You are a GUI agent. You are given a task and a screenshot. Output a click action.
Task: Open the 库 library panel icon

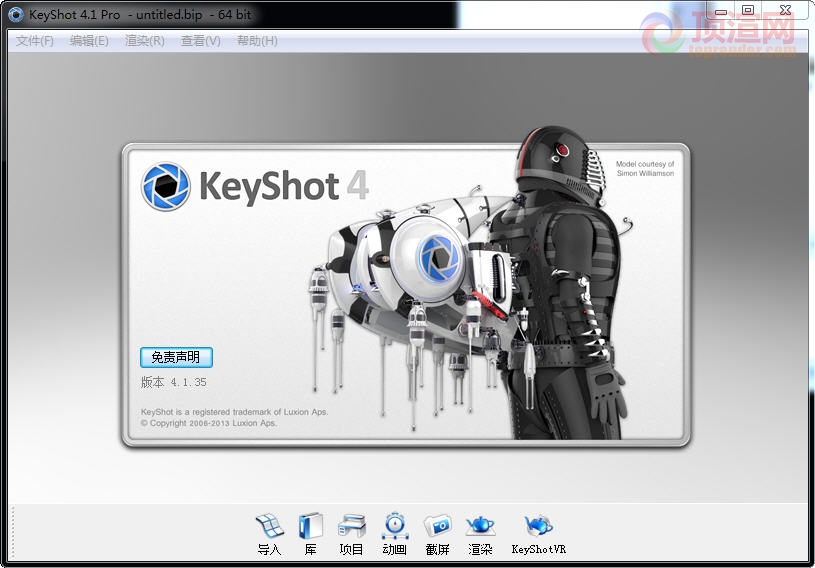(x=311, y=534)
